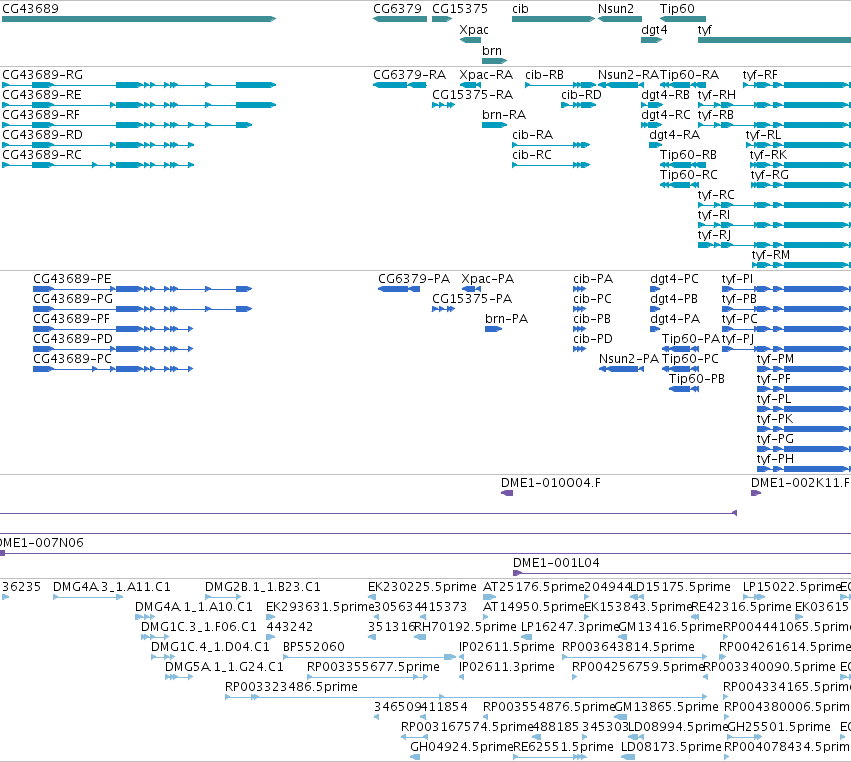Click the cib gene bar
The height and width of the screenshot is (762, 851).
tap(554, 19)
